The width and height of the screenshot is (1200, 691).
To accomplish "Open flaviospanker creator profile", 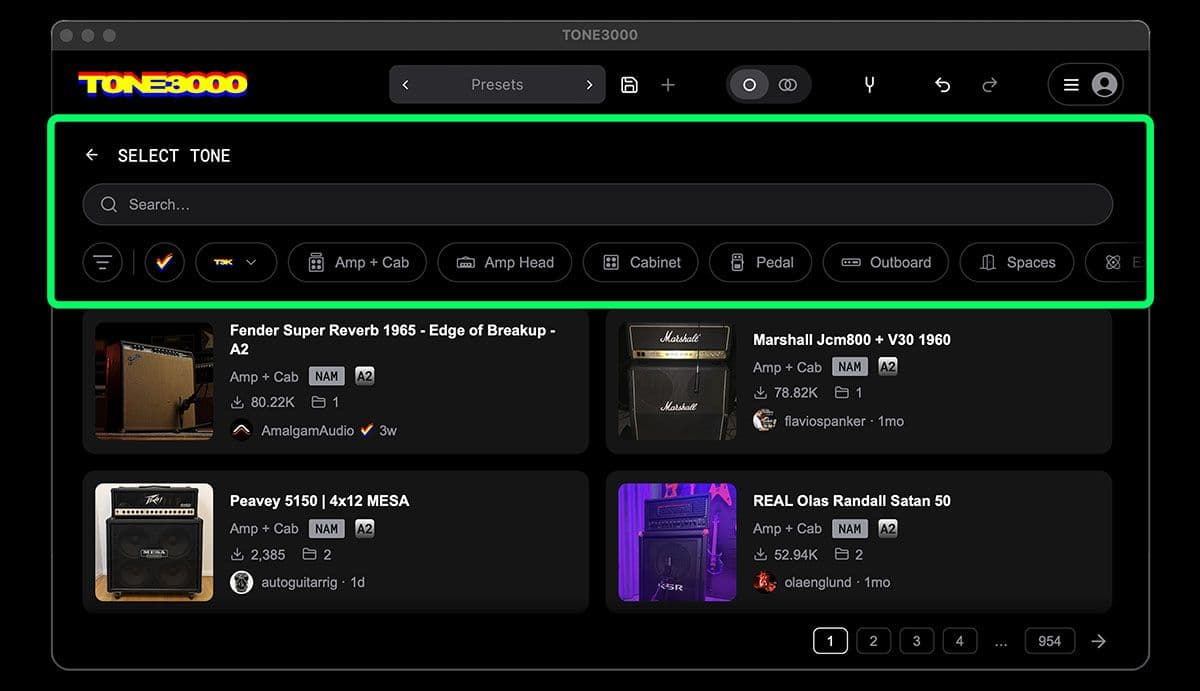I will click(825, 421).
